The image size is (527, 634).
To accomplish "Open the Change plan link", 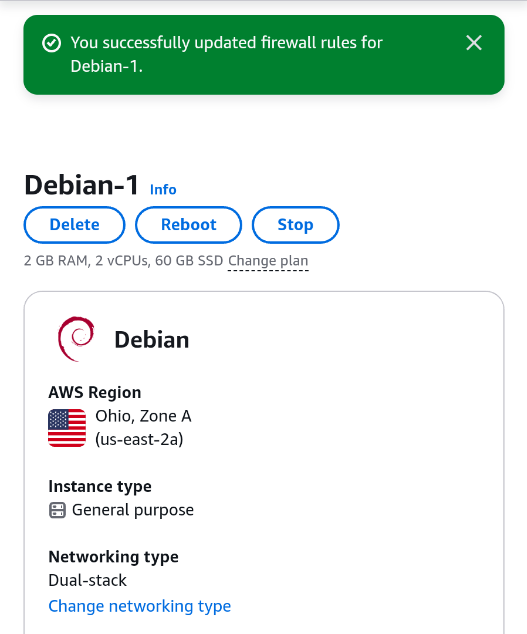I will click(268, 261).
